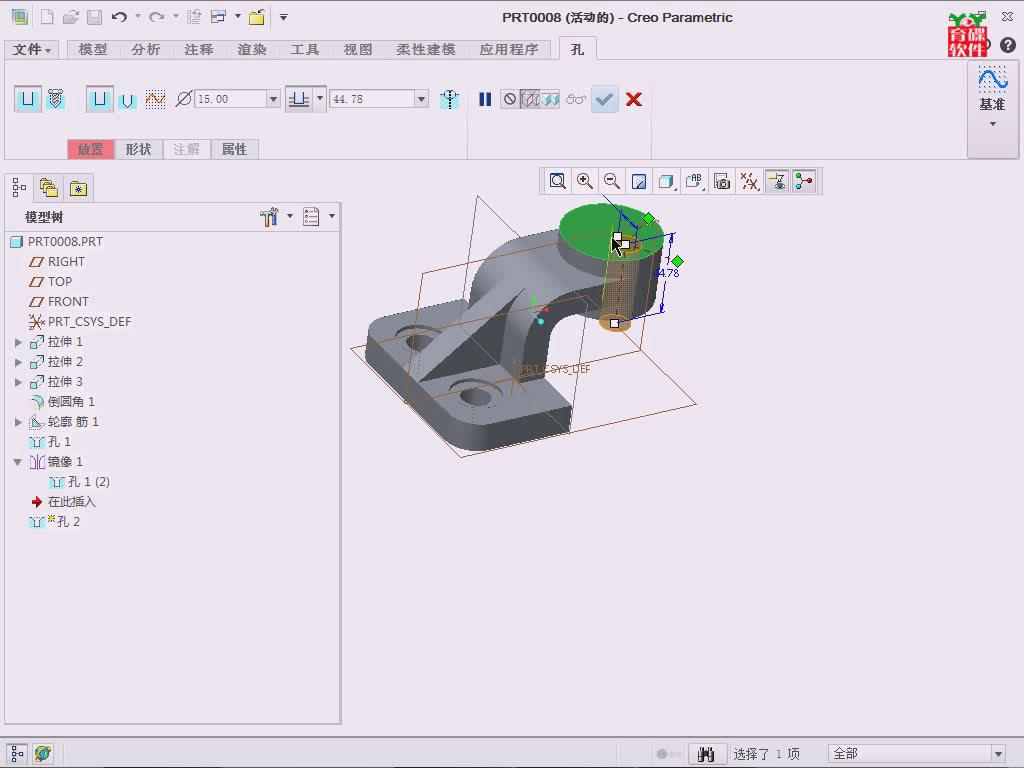The width and height of the screenshot is (1024, 768).
Task: Select the standard threaded hole type
Action: 56,99
